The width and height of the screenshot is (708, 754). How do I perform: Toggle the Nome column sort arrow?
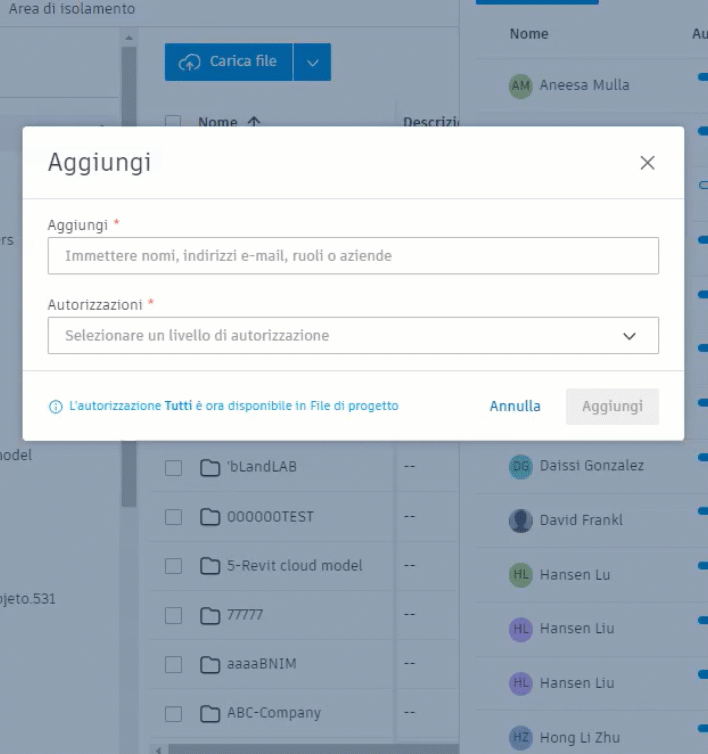click(254, 122)
